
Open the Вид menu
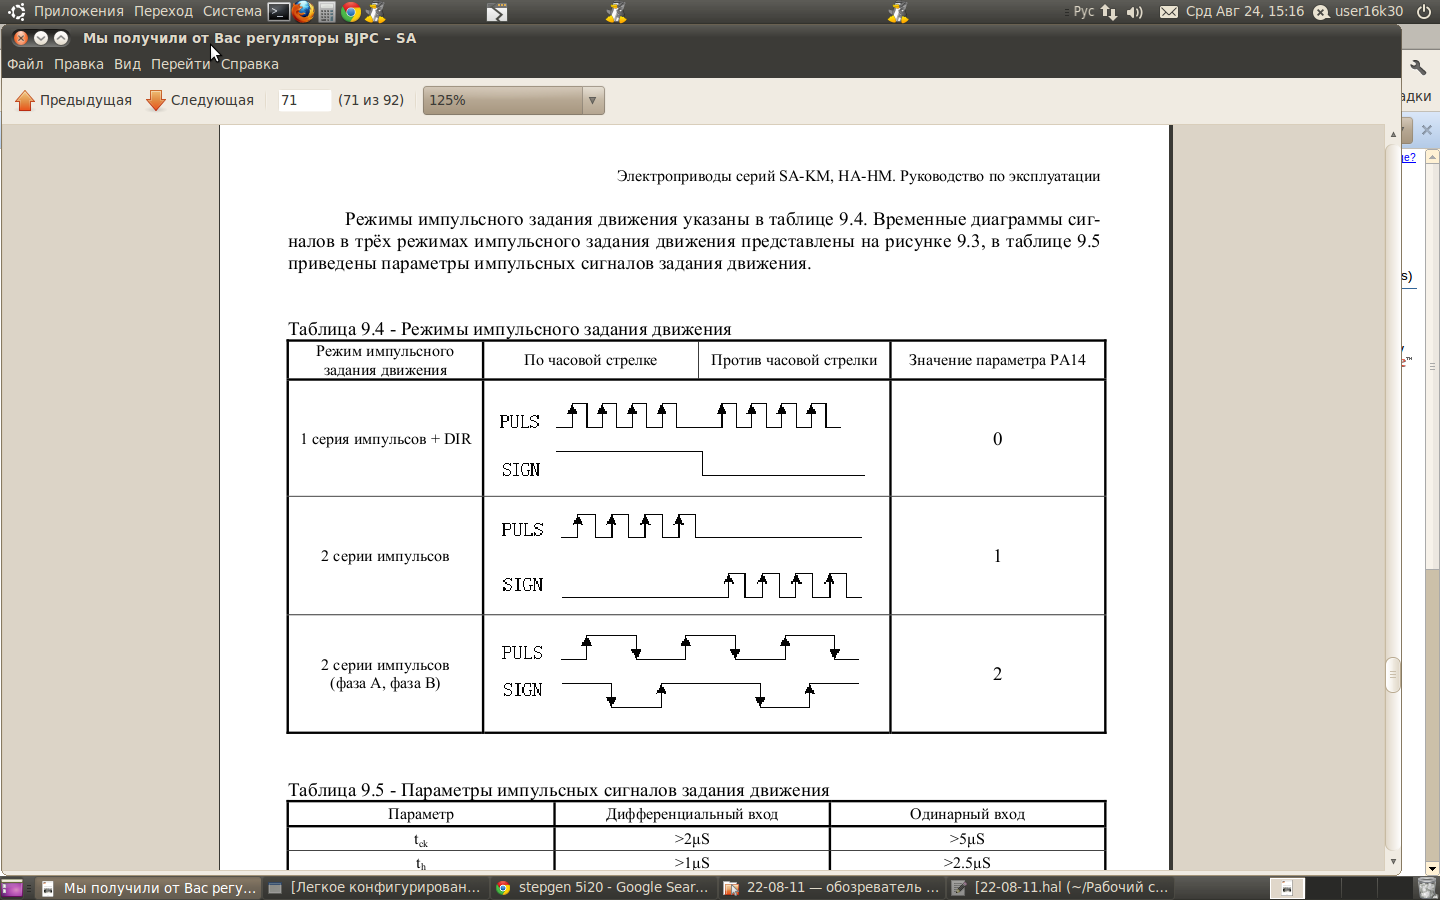pyautogui.click(x=127, y=64)
